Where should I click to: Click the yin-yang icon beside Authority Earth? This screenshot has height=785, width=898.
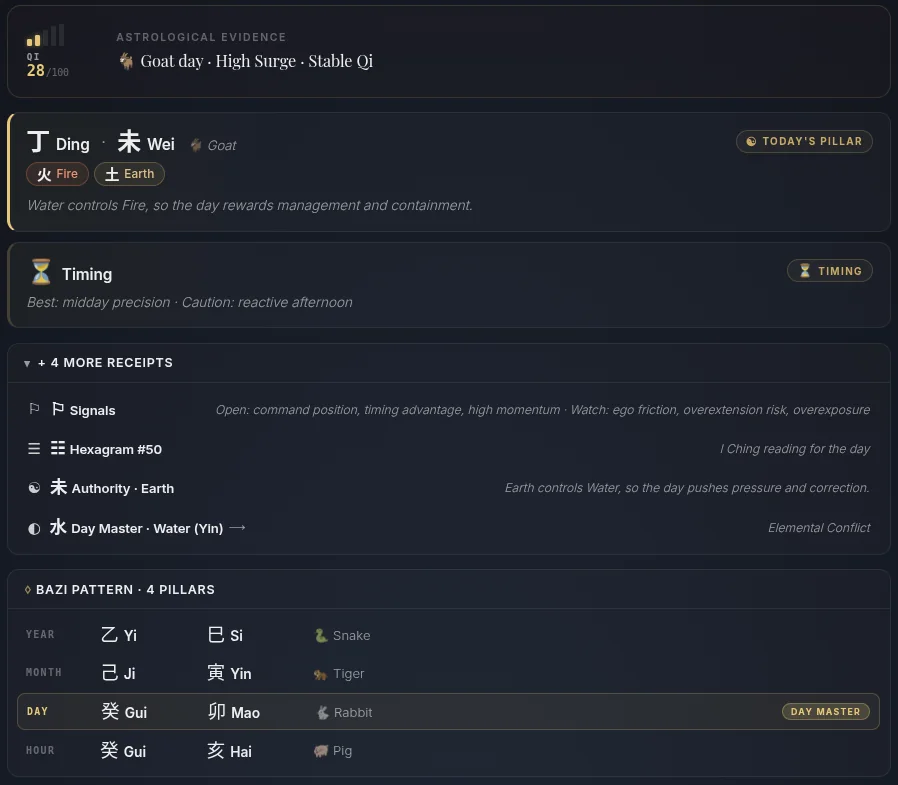(34, 488)
